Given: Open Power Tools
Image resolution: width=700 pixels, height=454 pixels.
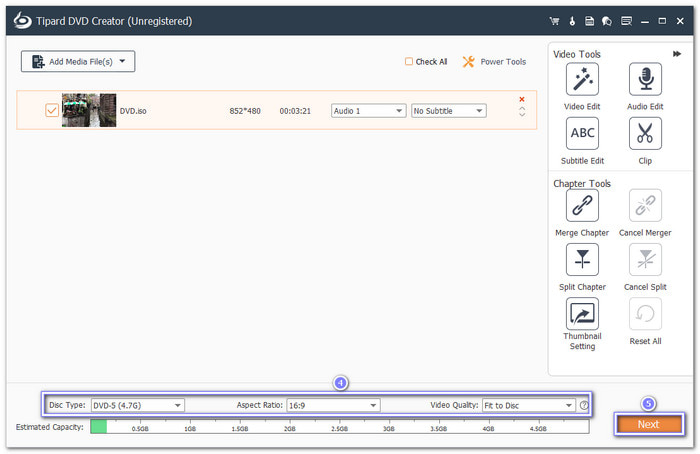Looking at the screenshot, I should [494, 62].
